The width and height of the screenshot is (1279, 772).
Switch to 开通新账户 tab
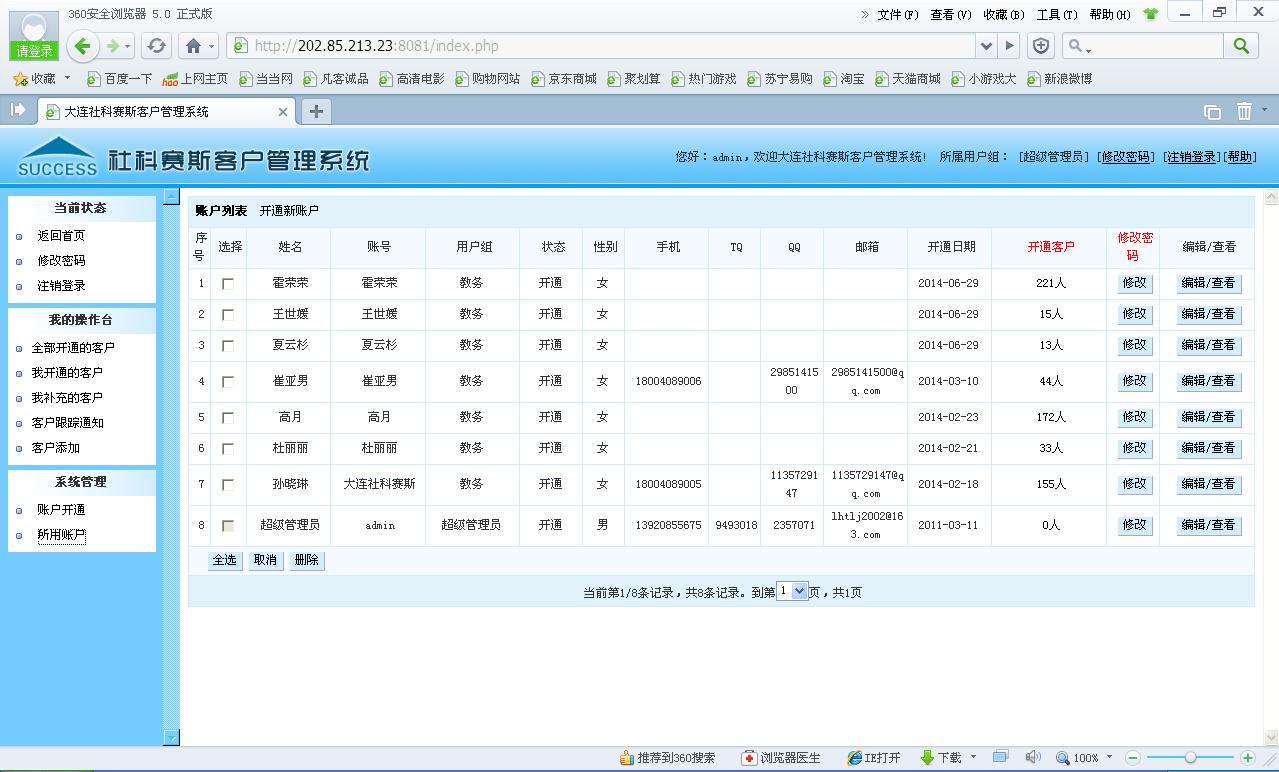click(x=289, y=211)
